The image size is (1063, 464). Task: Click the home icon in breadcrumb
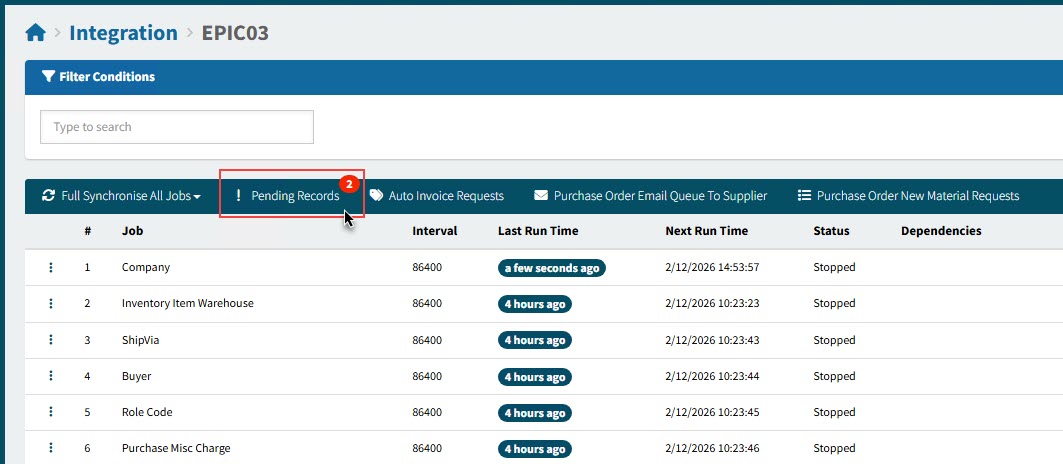pos(36,33)
